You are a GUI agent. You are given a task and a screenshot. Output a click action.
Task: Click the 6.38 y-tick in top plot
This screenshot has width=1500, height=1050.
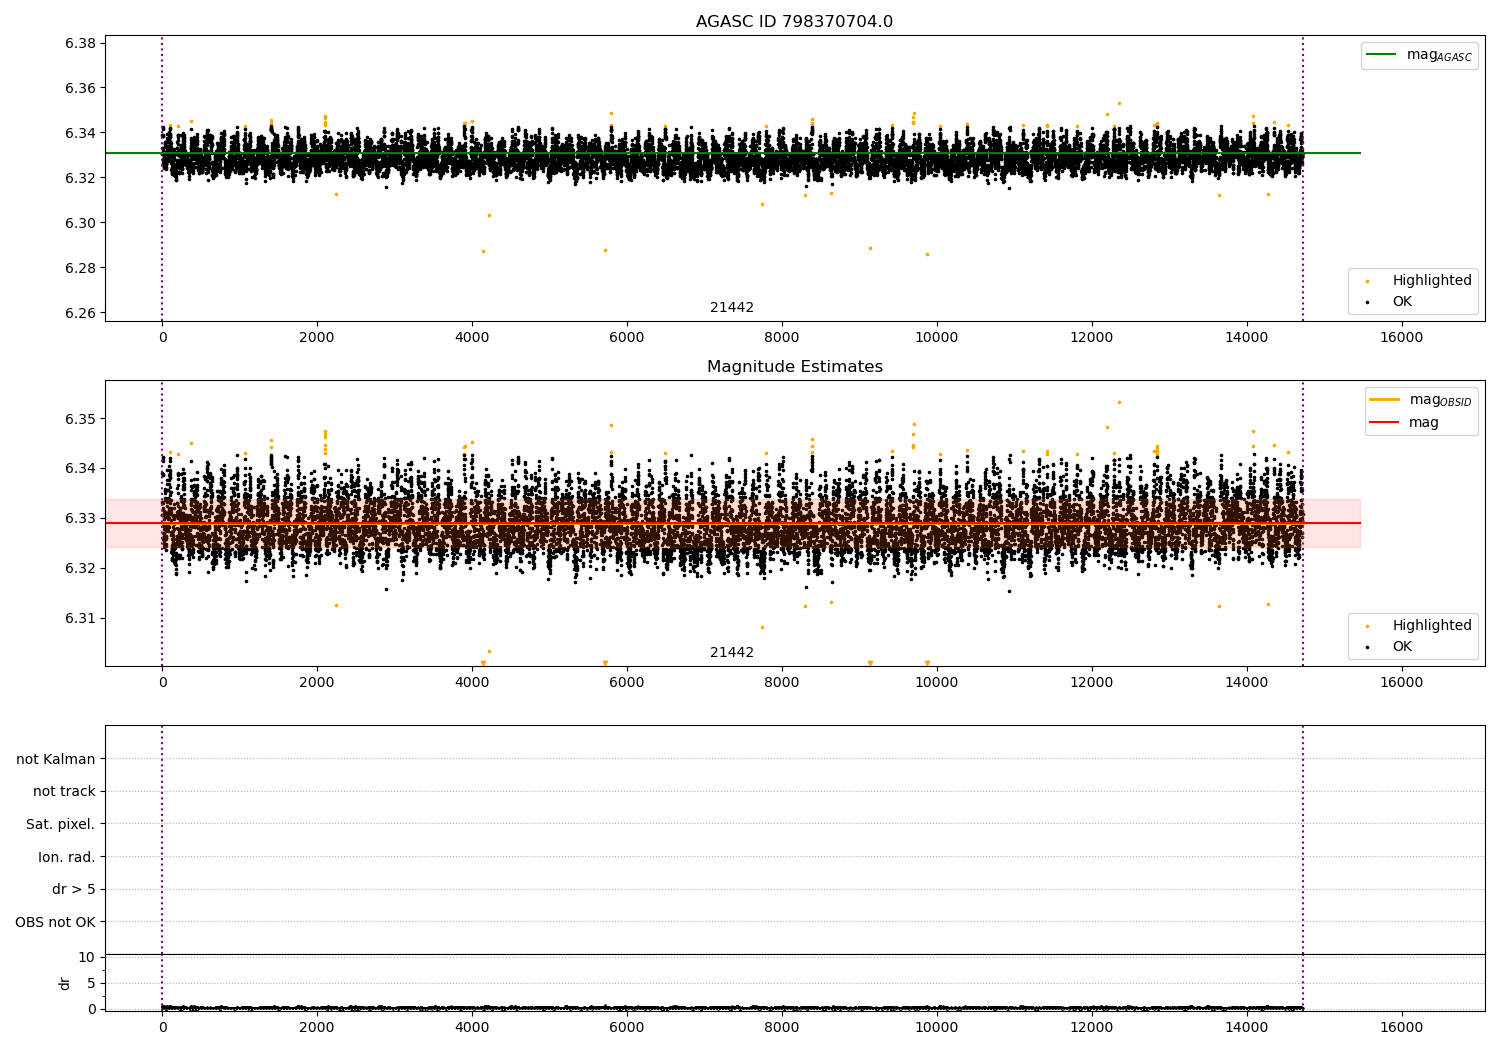click(x=80, y=43)
